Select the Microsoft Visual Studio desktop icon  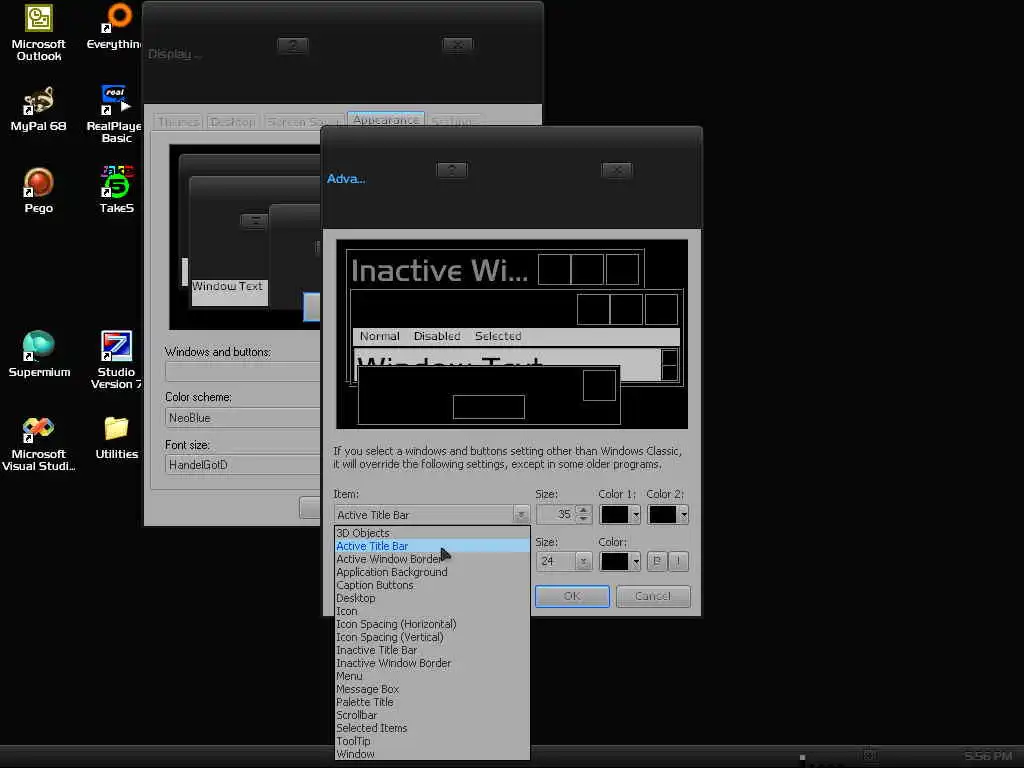click(x=39, y=445)
